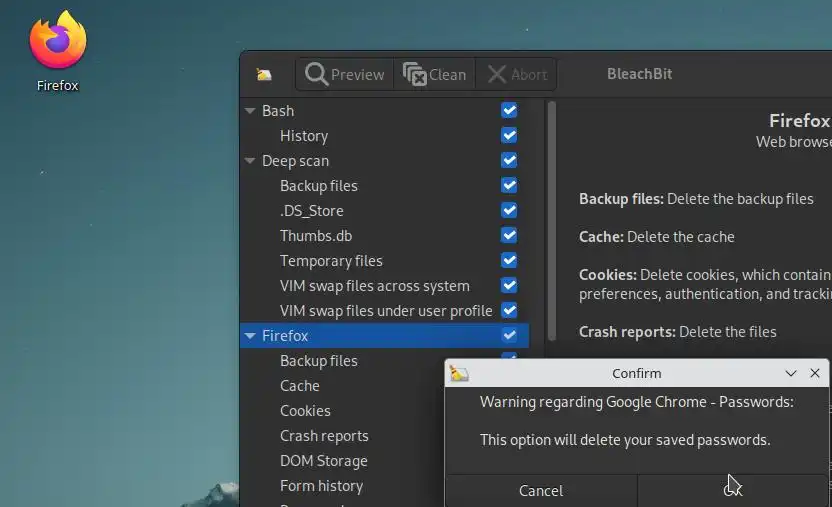832x507 pixels.
Task: Uncheck Deep scan Backup files checkbox
Action: click(x=509, y=185)
